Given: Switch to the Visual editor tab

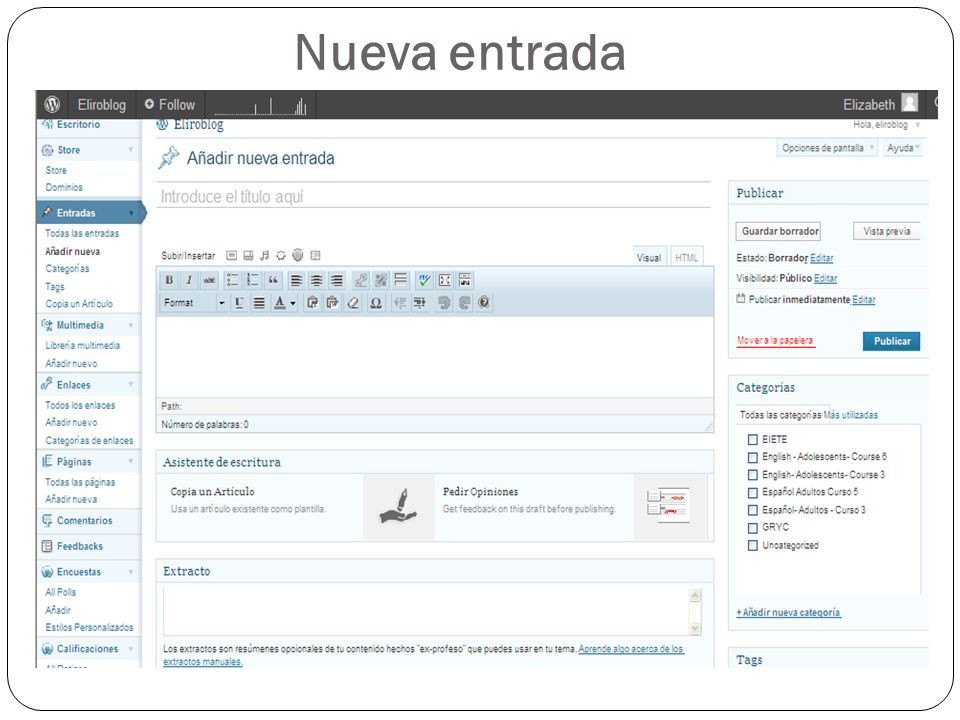Looking at the screenshot, I should click(x=649, y=258).
